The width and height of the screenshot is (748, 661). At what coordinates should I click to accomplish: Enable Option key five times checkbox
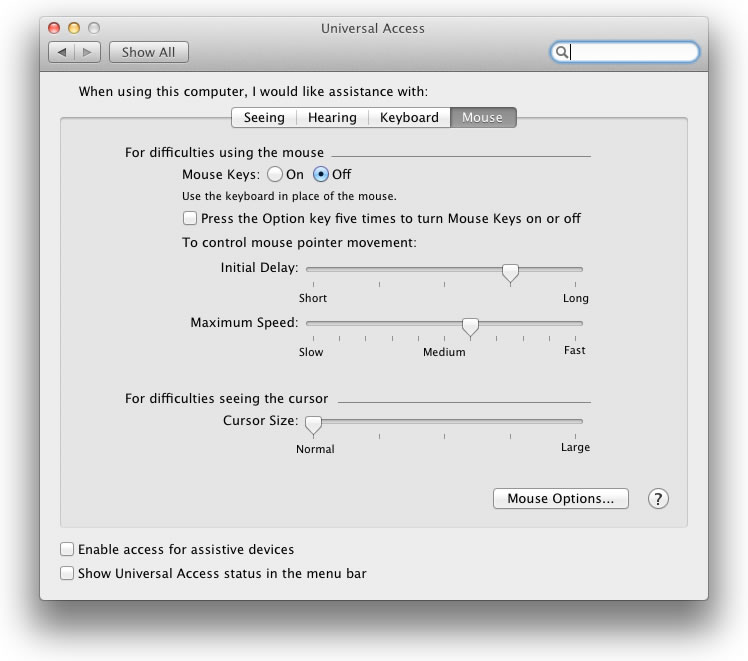pyautogui.click(x=190, y=218)
